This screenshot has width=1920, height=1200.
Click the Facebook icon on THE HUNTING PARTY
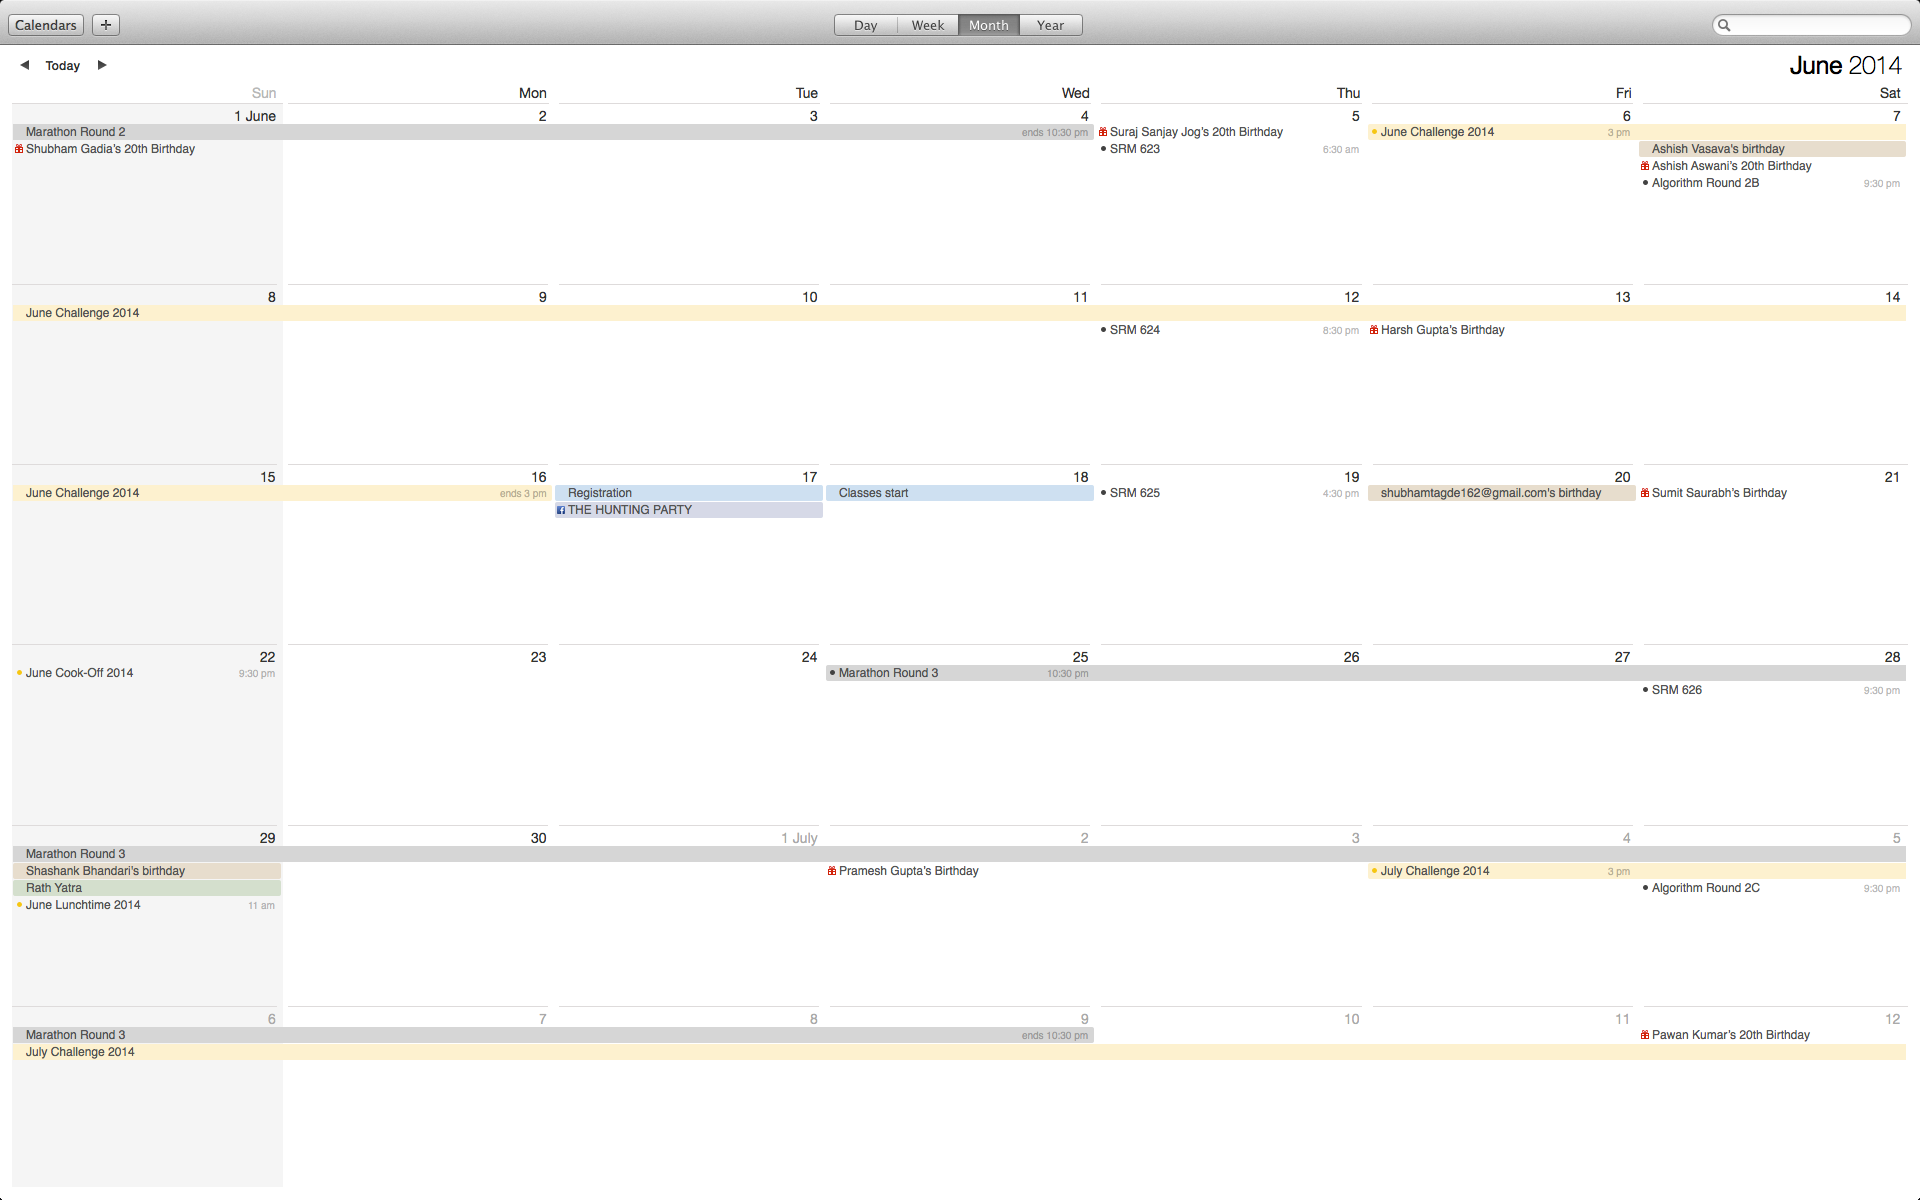[x=561, y=510]
